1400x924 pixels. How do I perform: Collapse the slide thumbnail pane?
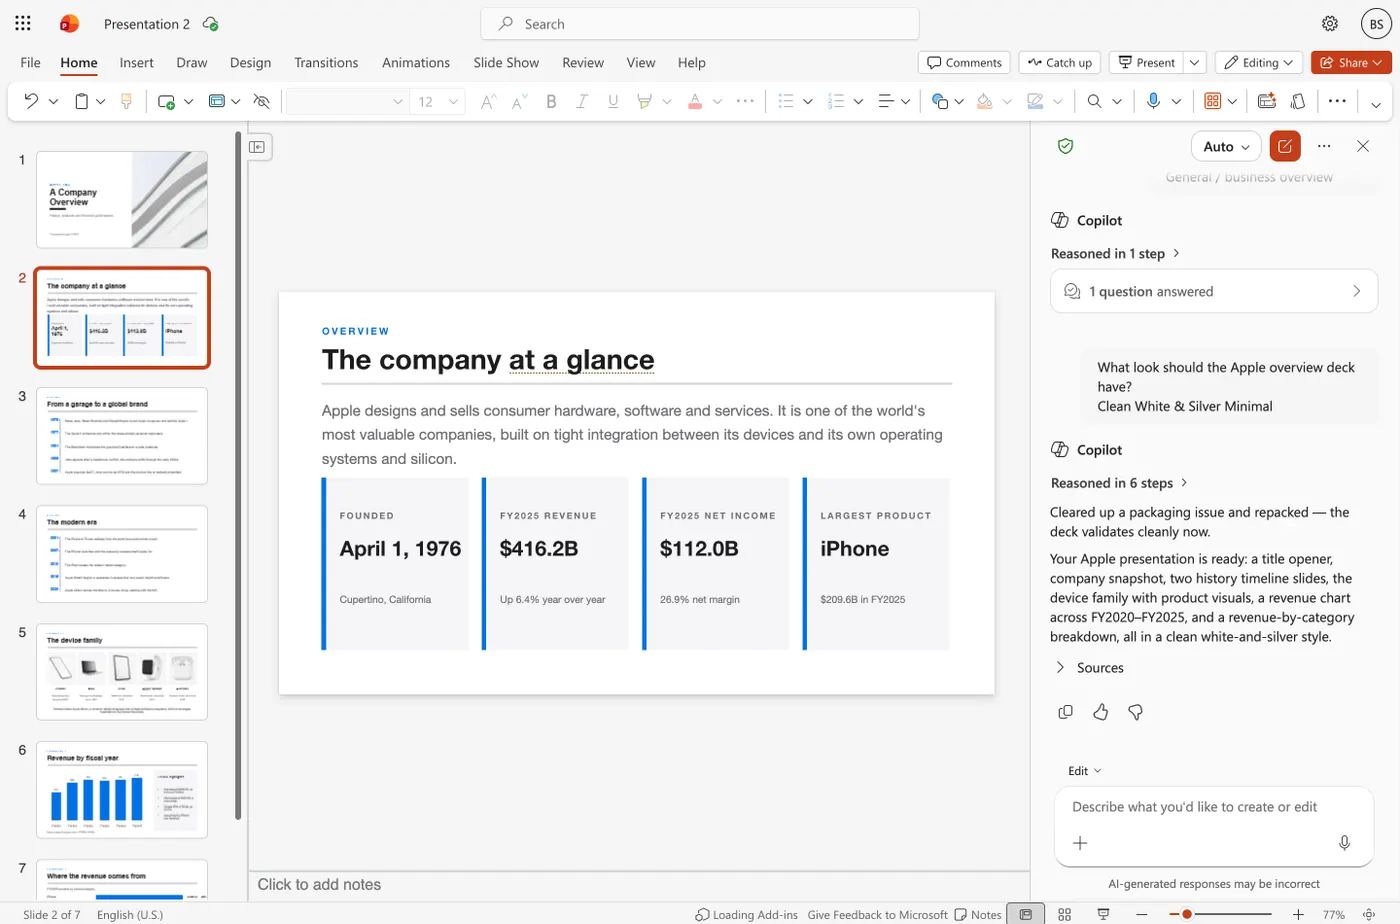point(258,147)
